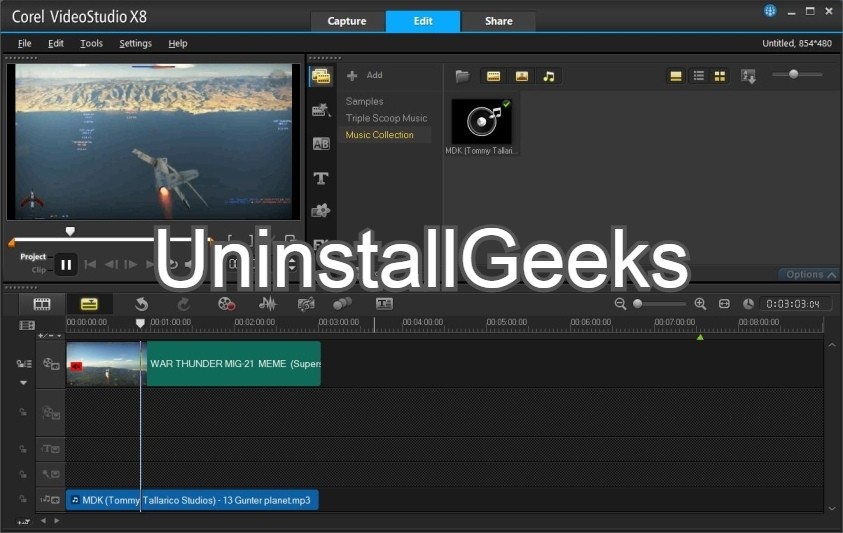This screenshot has height=533, width=843.
Task: Switch to the Capture tab
Action: pos(347,21)
